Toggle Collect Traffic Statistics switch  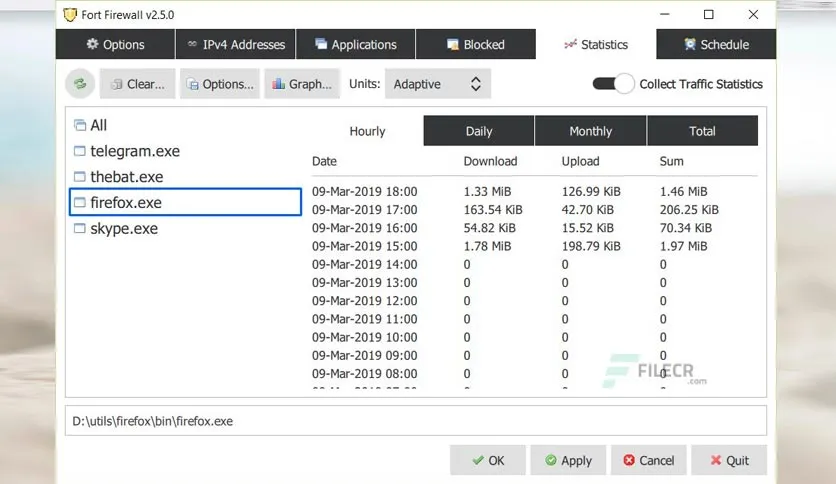click(x=613, y=84)
